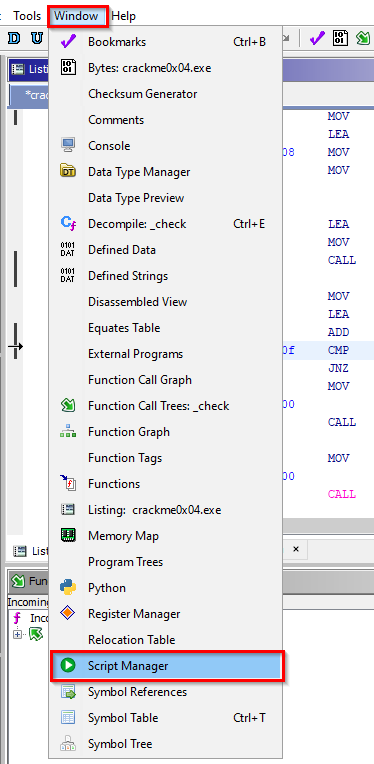The image size is (374, 764).
Task: Click the Bookmarks checkmark icon in menu
Action: [68, 42]
